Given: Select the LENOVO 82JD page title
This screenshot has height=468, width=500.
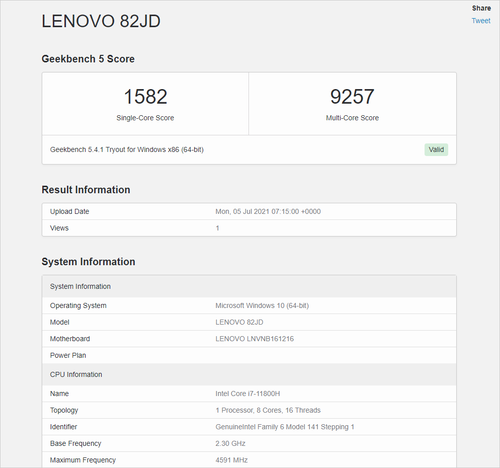Looking at the screenshot, I should (101, 21).
